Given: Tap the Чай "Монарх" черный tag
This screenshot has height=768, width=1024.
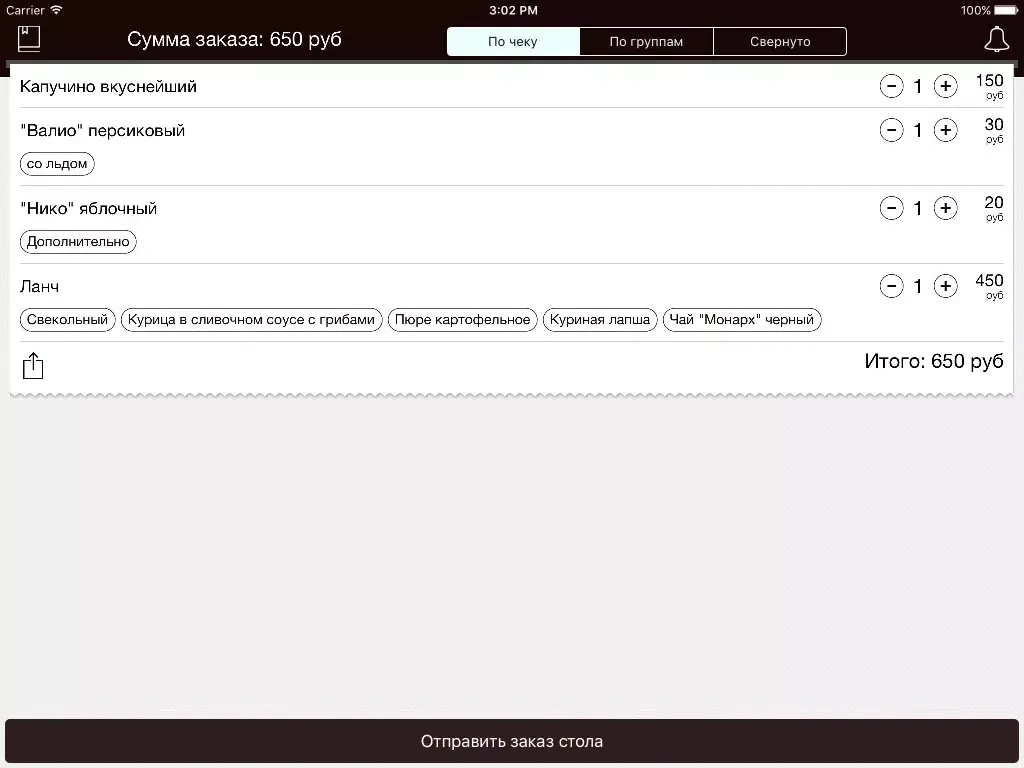Looking at the screenshot, I should (742, 320).
